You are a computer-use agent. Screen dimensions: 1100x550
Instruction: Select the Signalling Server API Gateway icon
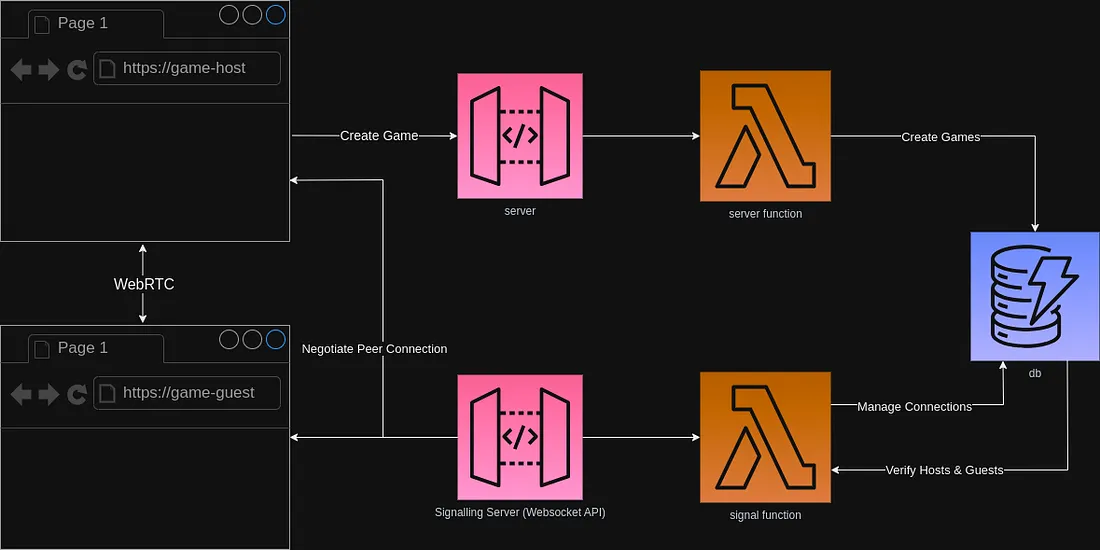click(520, 438)
